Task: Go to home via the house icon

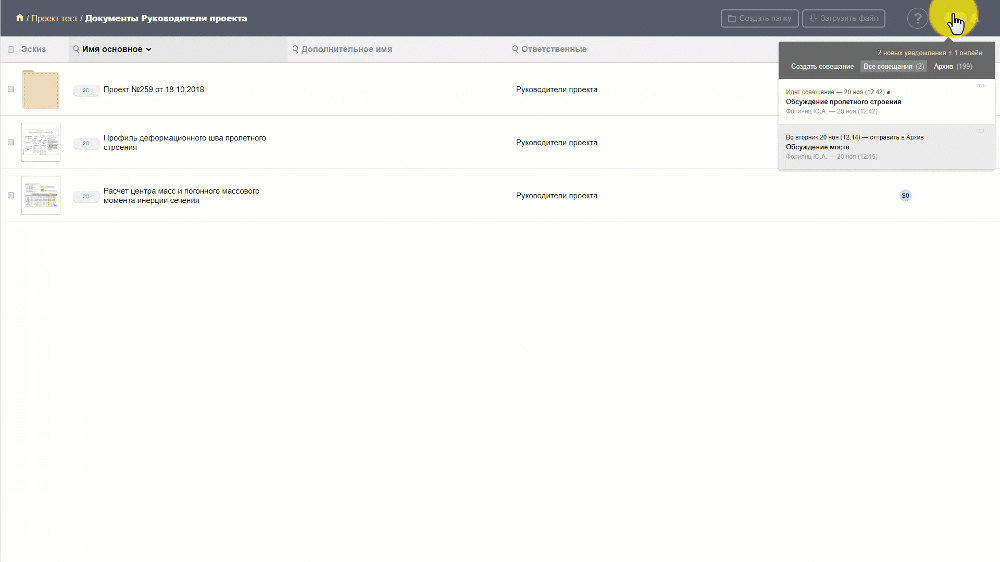Action: click(20, 18)
